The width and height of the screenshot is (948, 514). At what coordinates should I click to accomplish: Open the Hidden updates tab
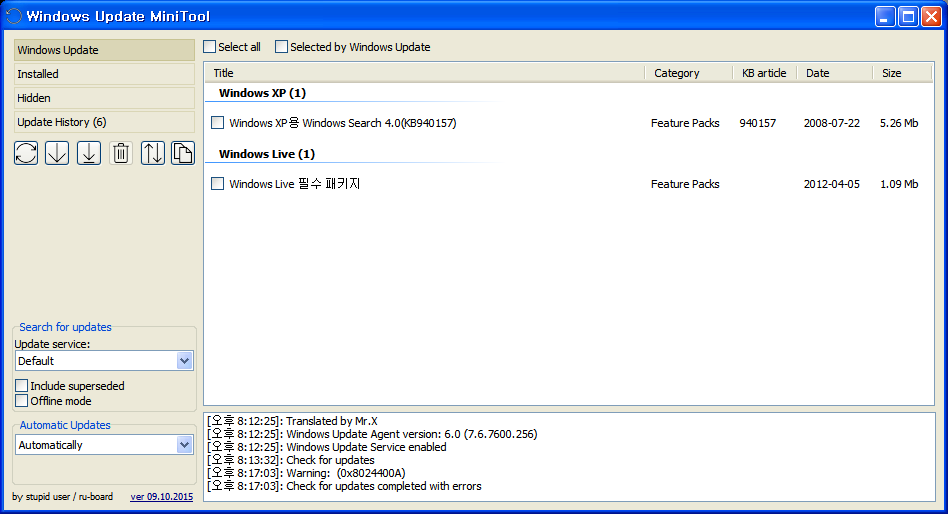(x=104, y=98)
